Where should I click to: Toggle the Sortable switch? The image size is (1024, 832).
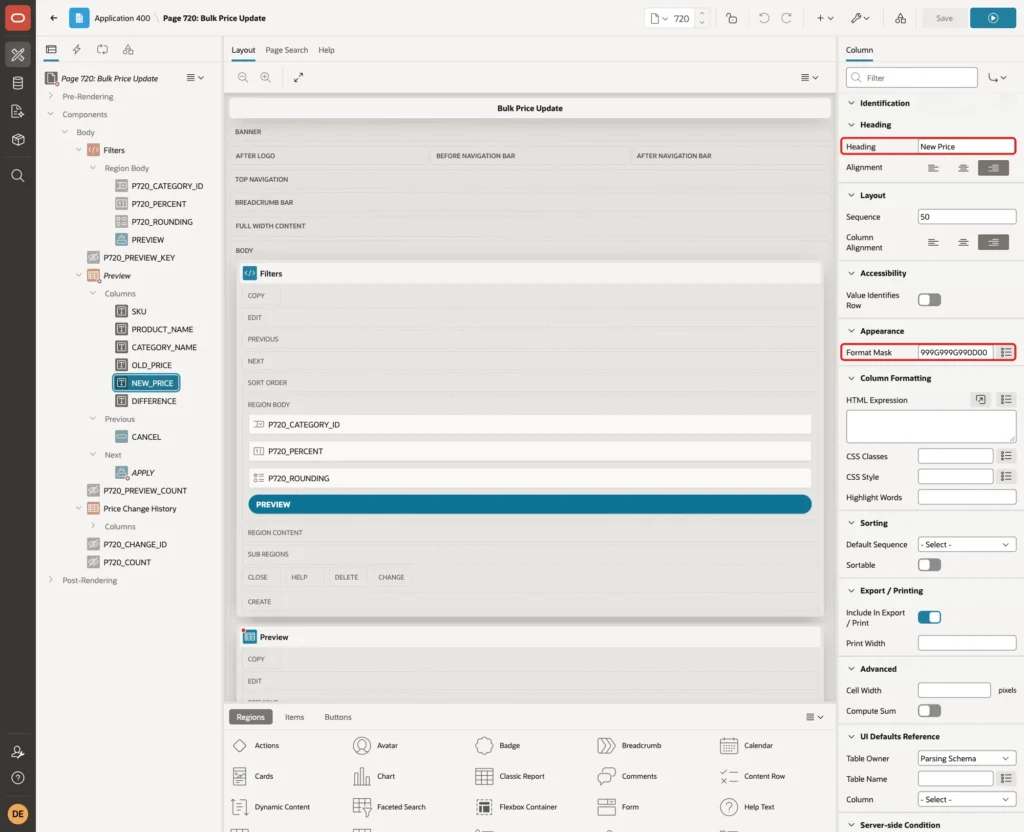point(929,565)
